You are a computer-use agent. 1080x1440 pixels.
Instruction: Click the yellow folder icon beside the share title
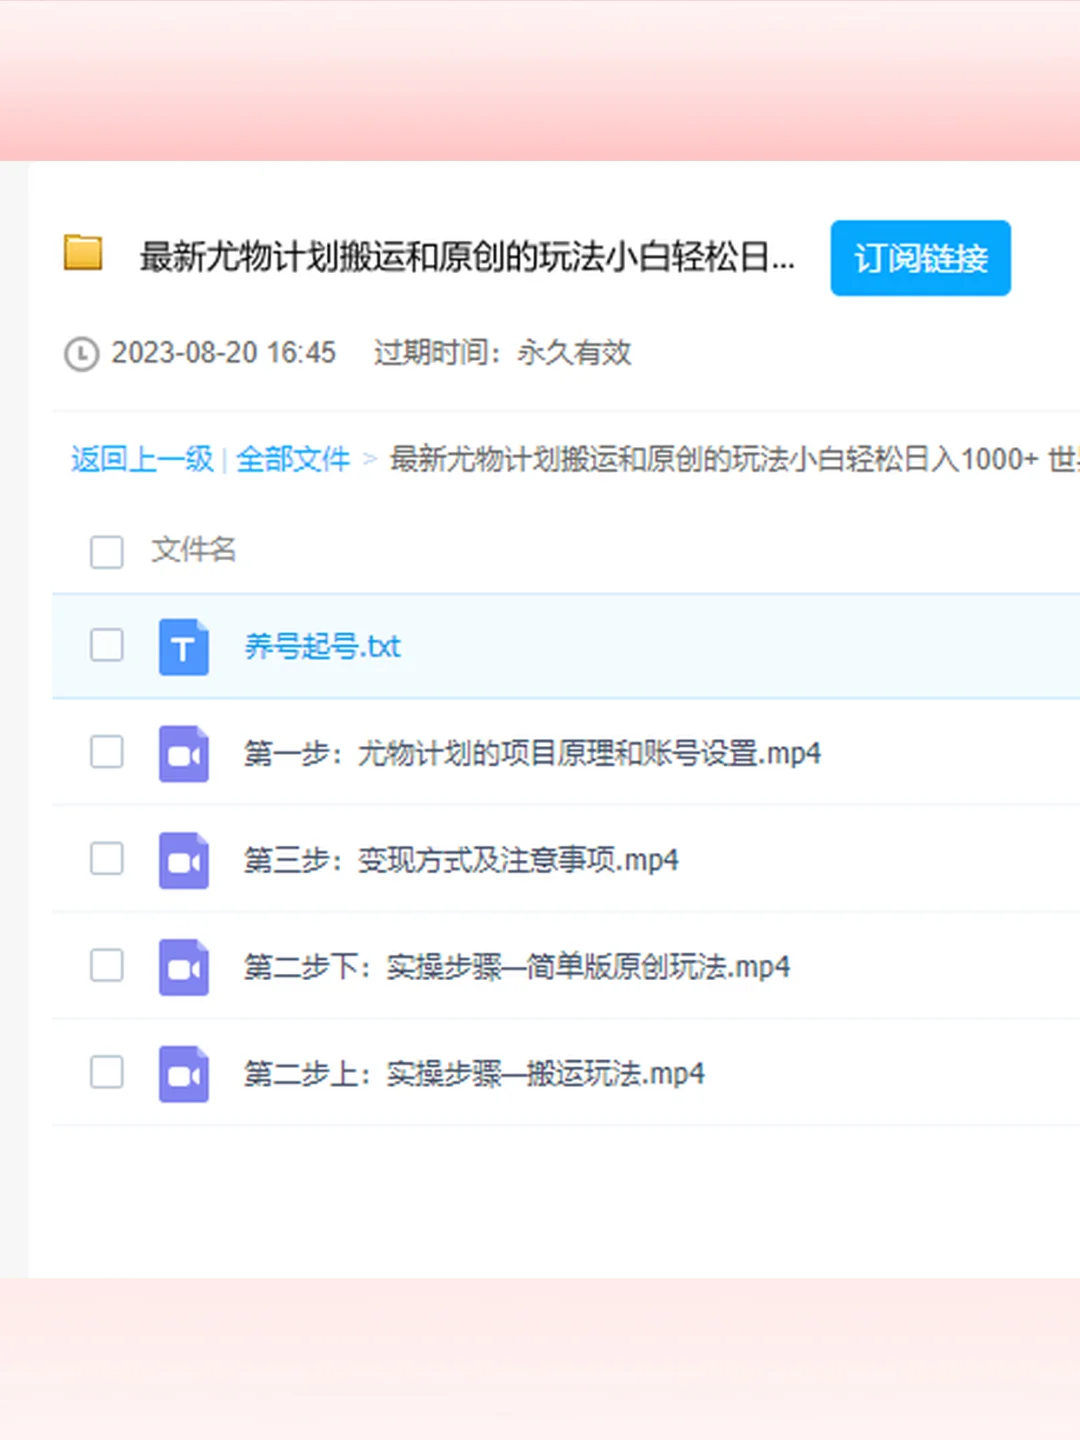click(x=83, y=252)
